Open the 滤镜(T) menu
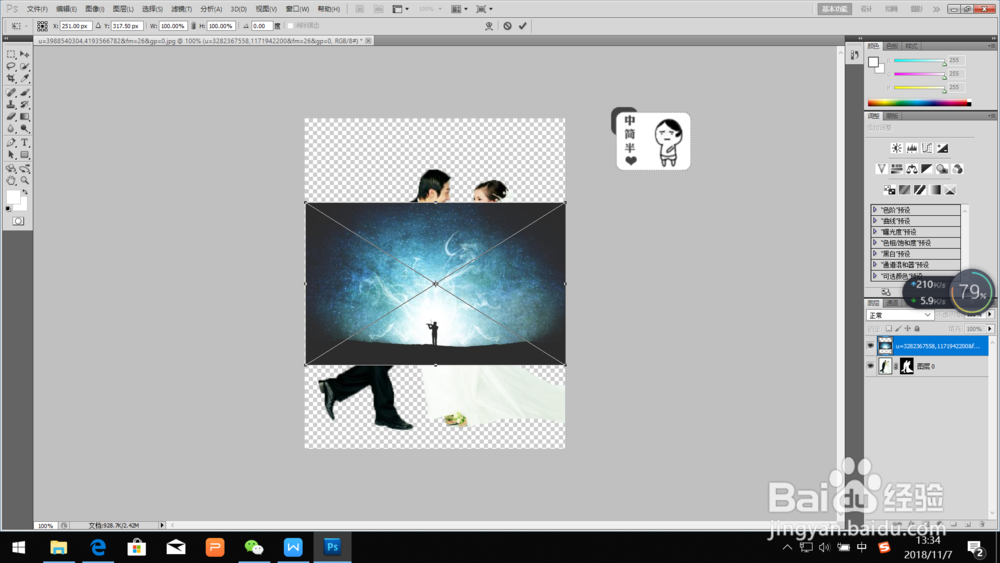 click(181, 9)
